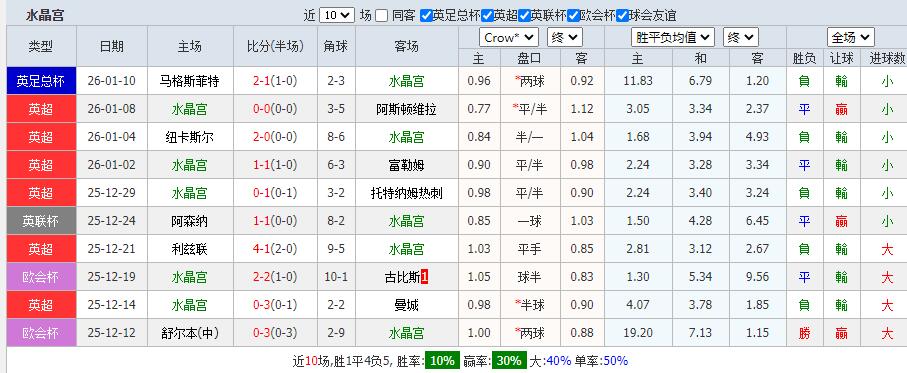This screenshot has height=373, width=907.
Task: Click score 0-3(0-3) for 舒尔本 match
Action: click(x=275, y=333)
